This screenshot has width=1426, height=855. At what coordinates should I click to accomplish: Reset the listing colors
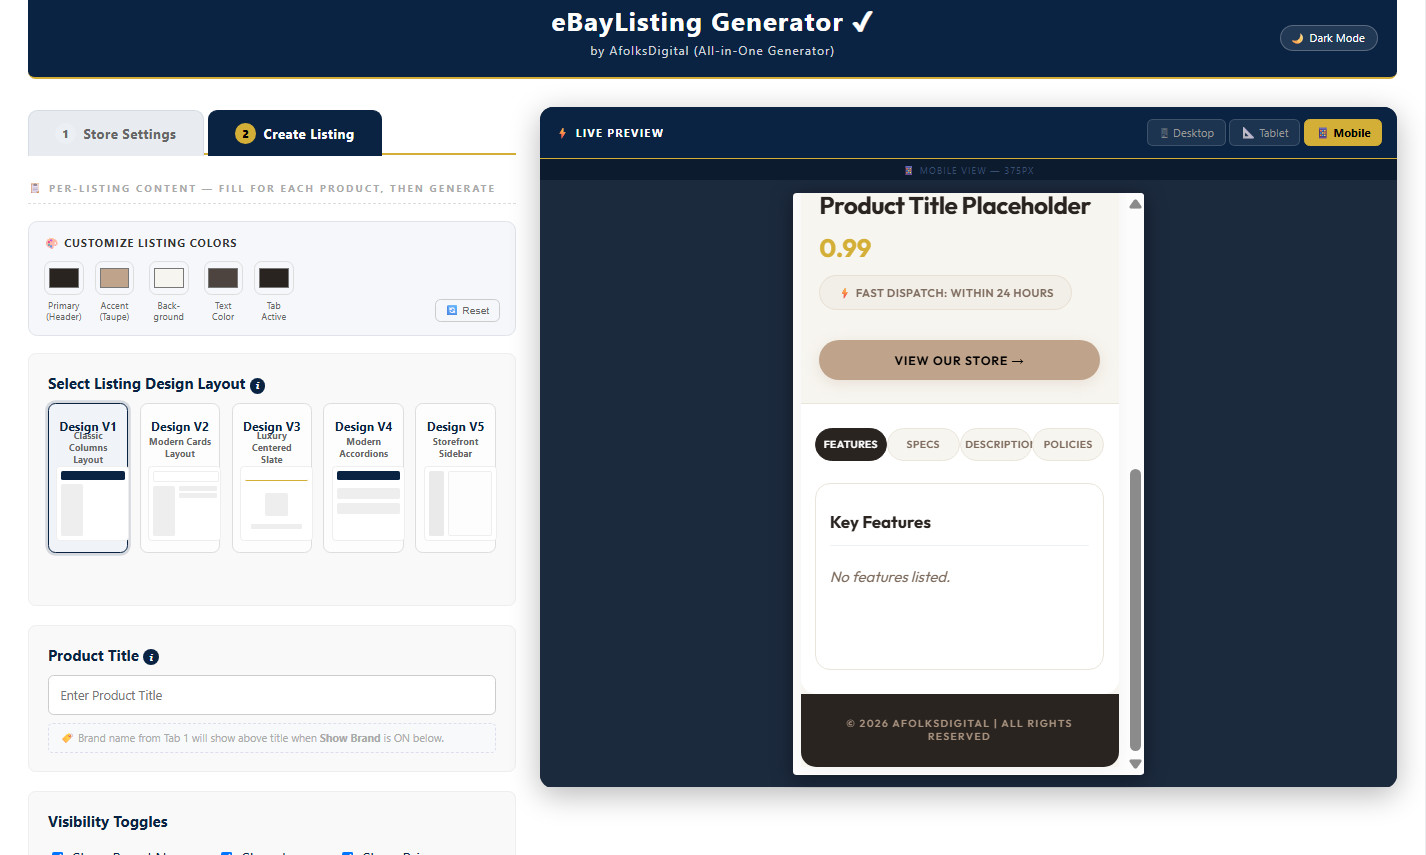(467, 310)
